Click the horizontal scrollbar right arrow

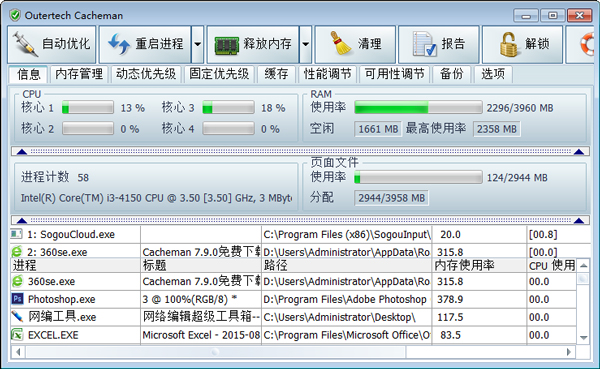(569, 351)
